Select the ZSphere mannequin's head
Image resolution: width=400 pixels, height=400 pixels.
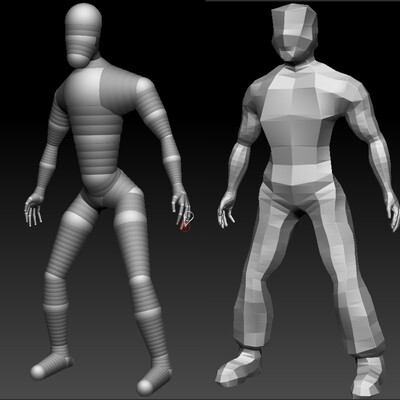pos(83,35)
